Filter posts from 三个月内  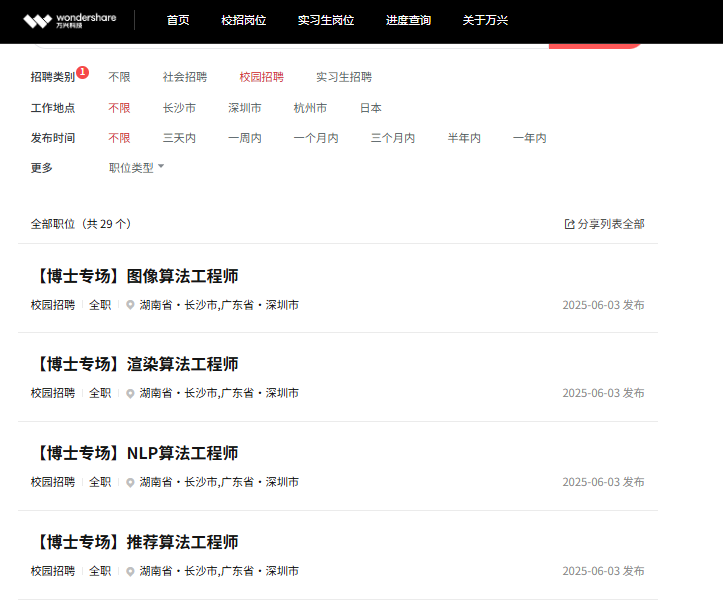[393, 138]
